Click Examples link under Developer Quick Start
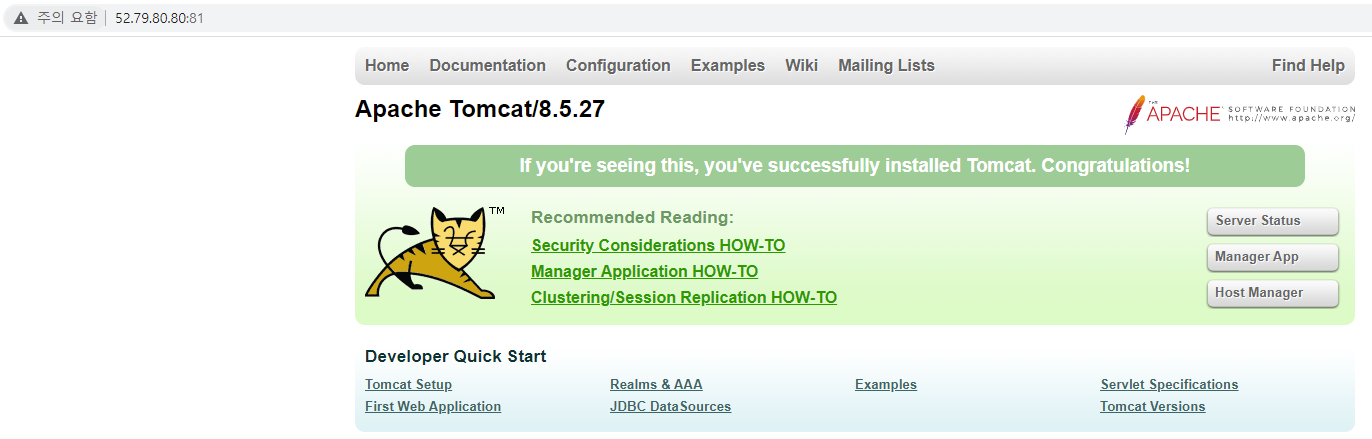The width and height of the screenshot is (1372, 439). (886, 385)
